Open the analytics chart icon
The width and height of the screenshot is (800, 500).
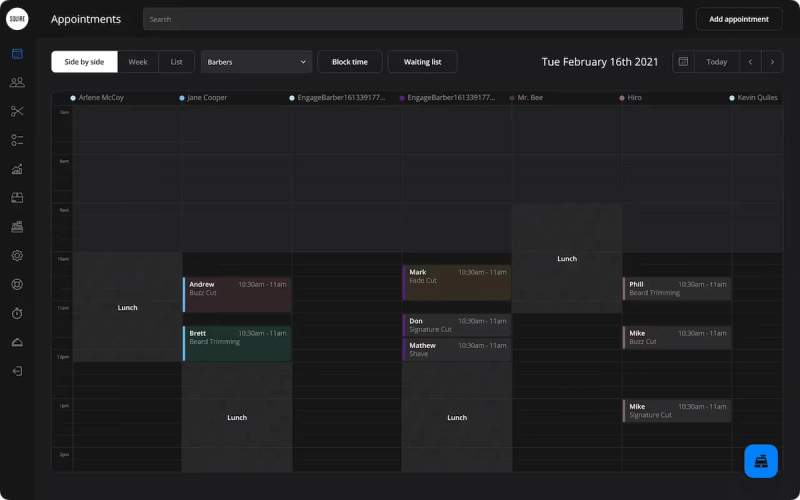pyautogui.click(x=17, y=169)
